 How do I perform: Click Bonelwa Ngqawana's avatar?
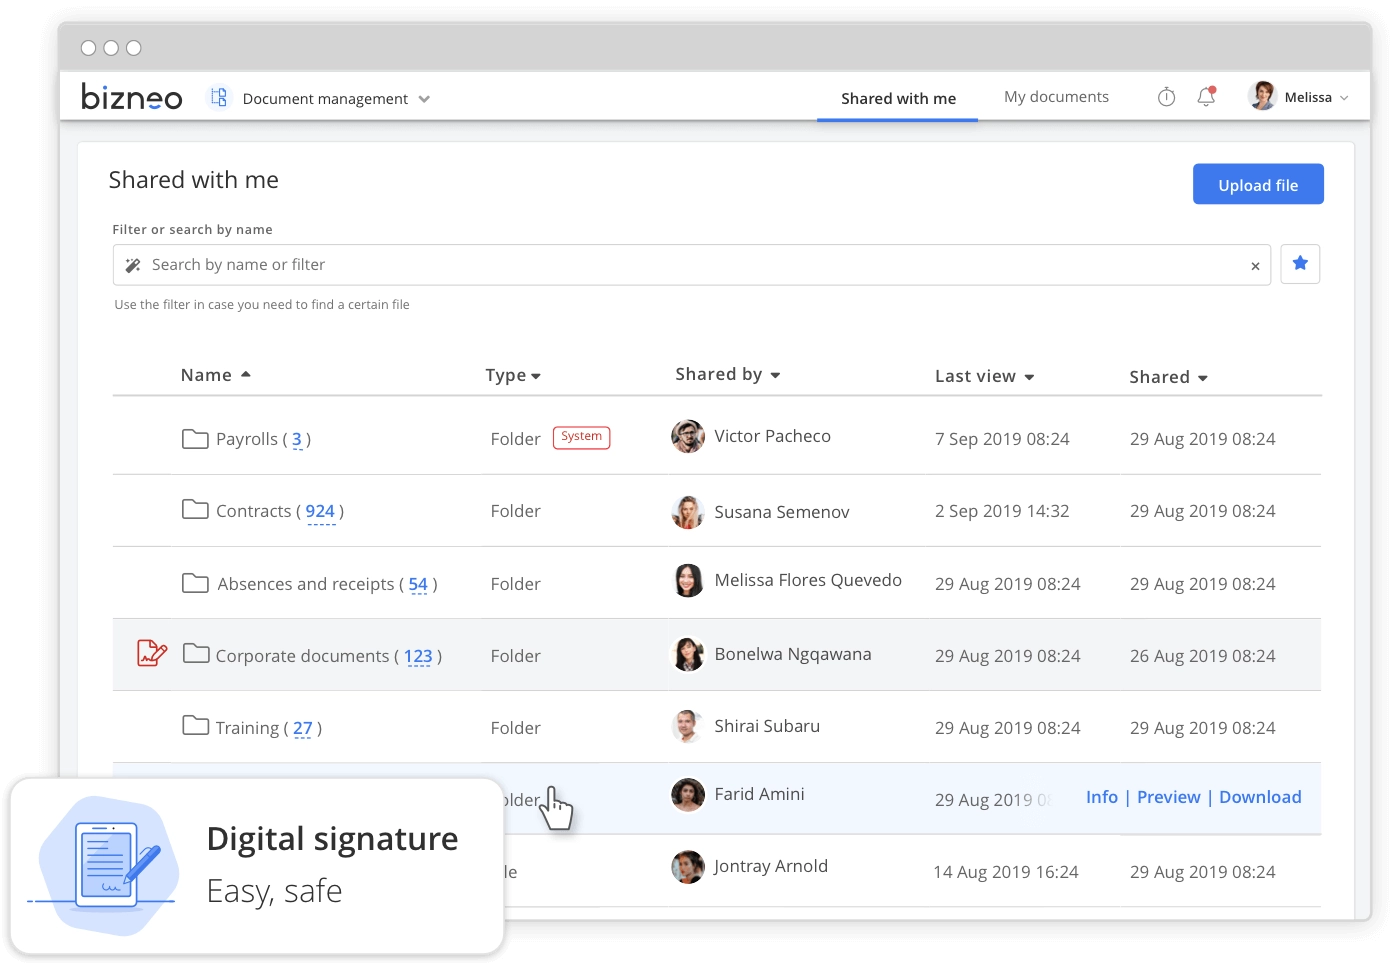(x=688, y=654)
